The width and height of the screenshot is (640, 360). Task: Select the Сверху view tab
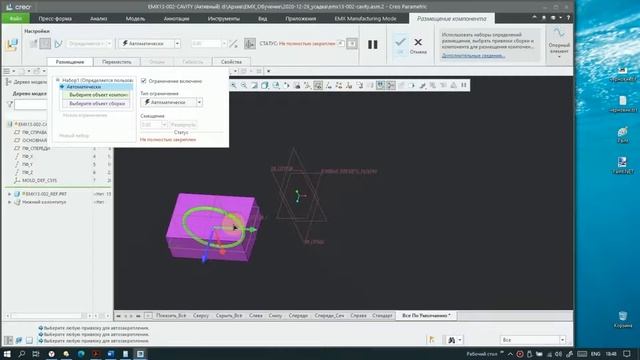pyautogui.click(x=201, y=316)
